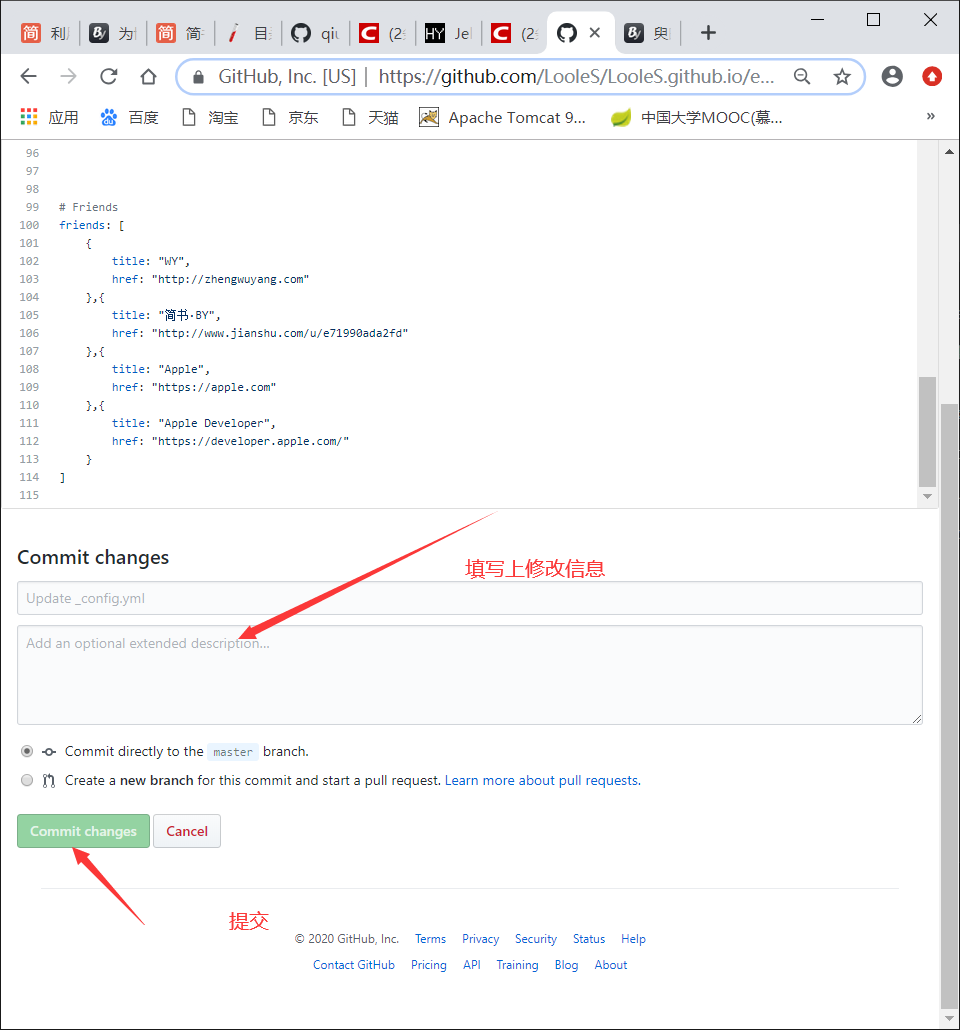Click the line title: "Apple Developer"

(194, 423)
